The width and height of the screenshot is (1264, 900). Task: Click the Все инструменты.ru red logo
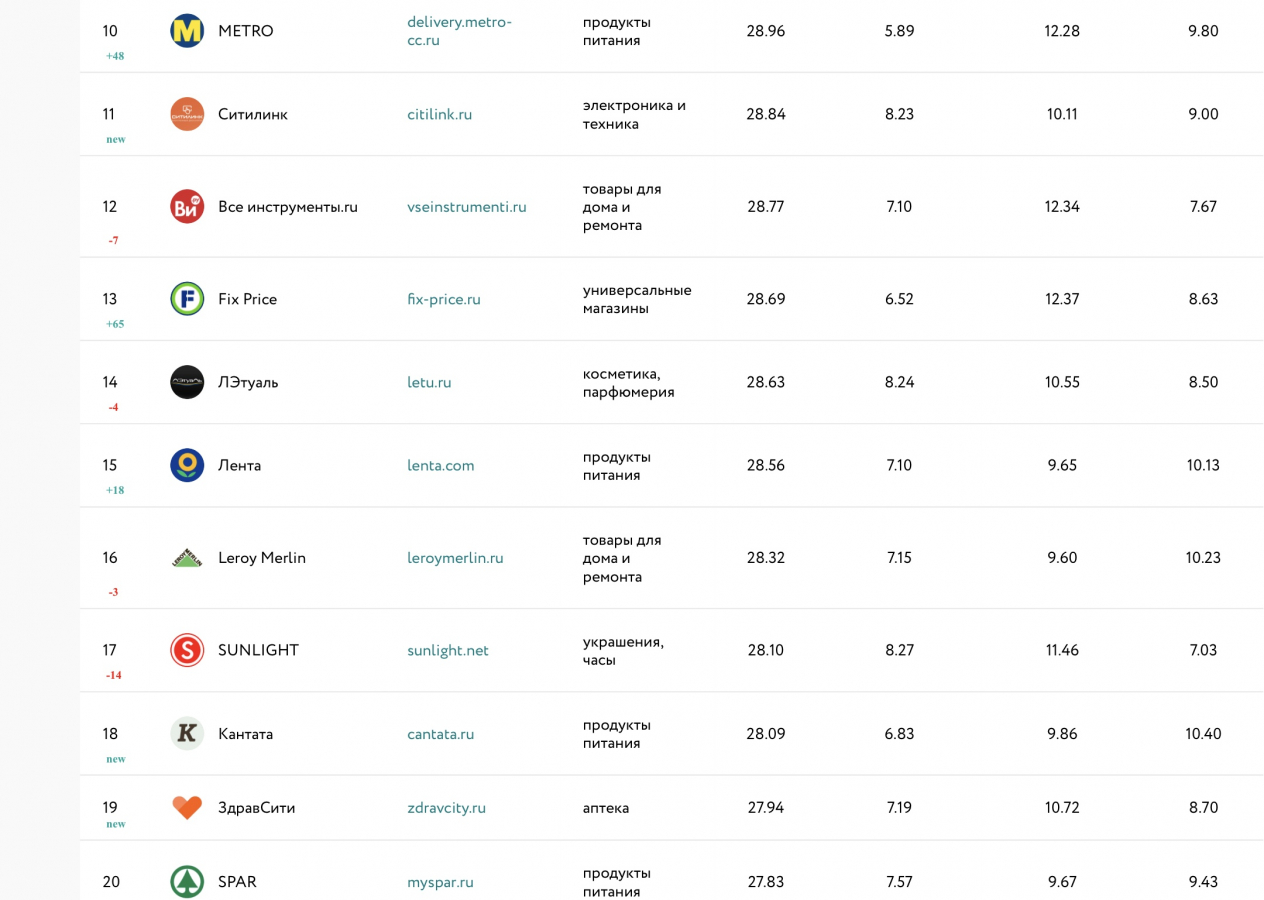point(187,207)
